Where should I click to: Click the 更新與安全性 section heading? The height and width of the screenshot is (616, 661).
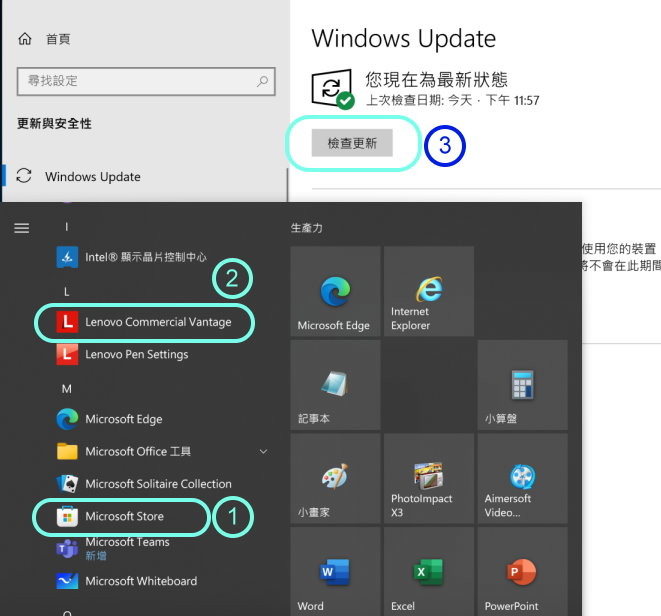click(54, 124)
